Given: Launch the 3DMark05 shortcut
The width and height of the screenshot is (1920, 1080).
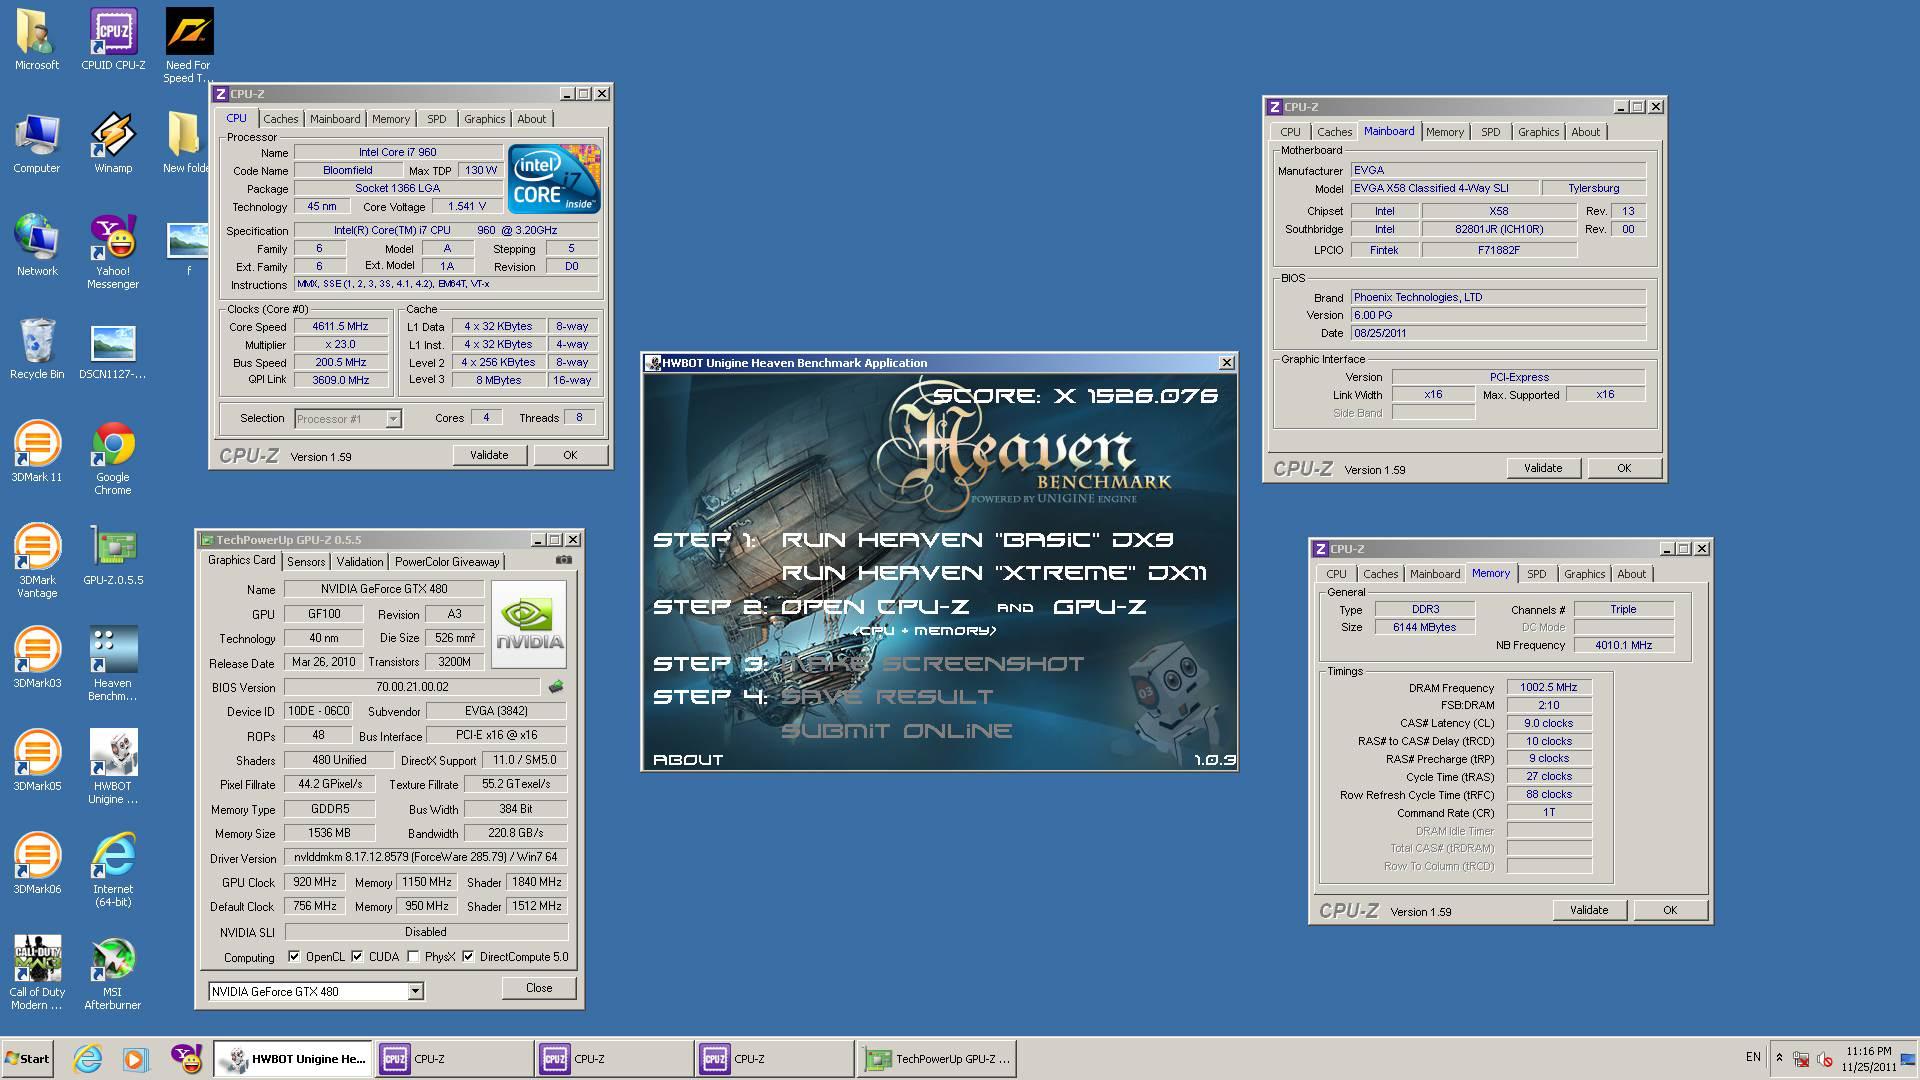Looking at the screenshot, I should coord(37,761).
